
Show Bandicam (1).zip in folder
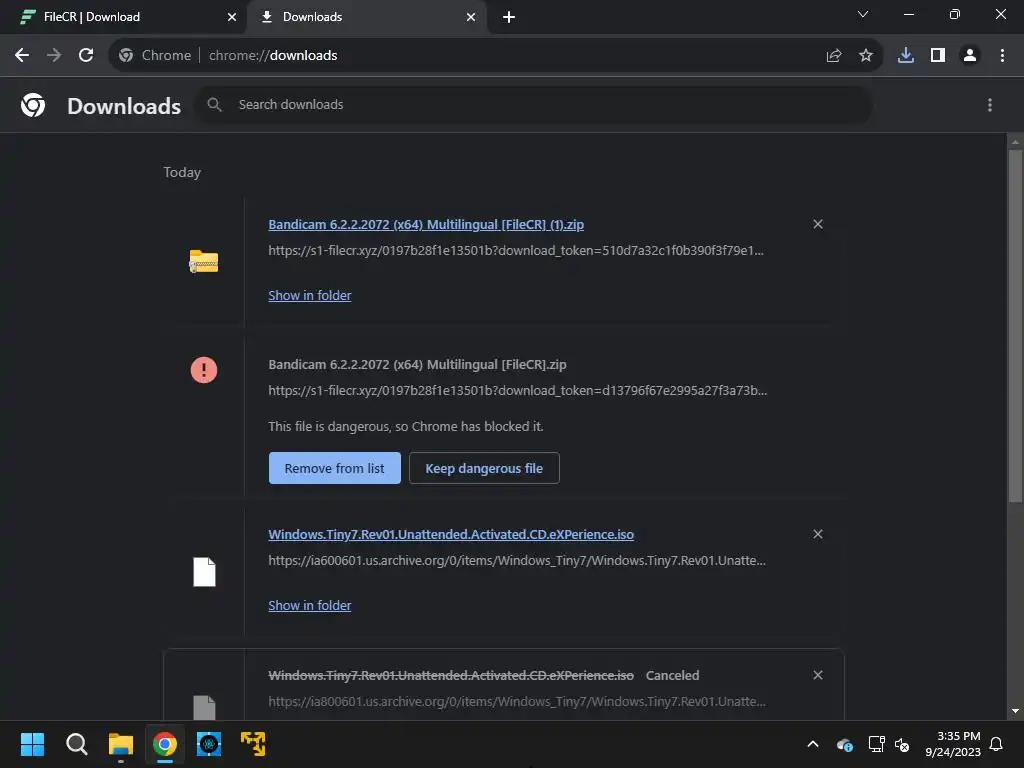pyautogui.click(x=310, y=295)
